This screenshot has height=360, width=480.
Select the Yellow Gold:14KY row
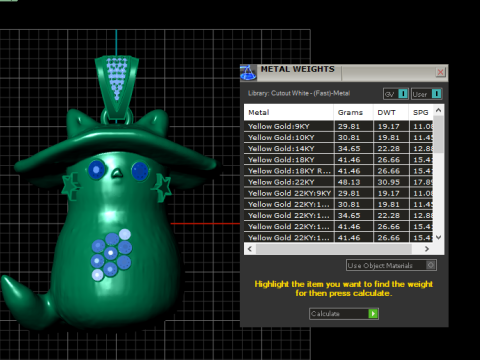(339, 149)
